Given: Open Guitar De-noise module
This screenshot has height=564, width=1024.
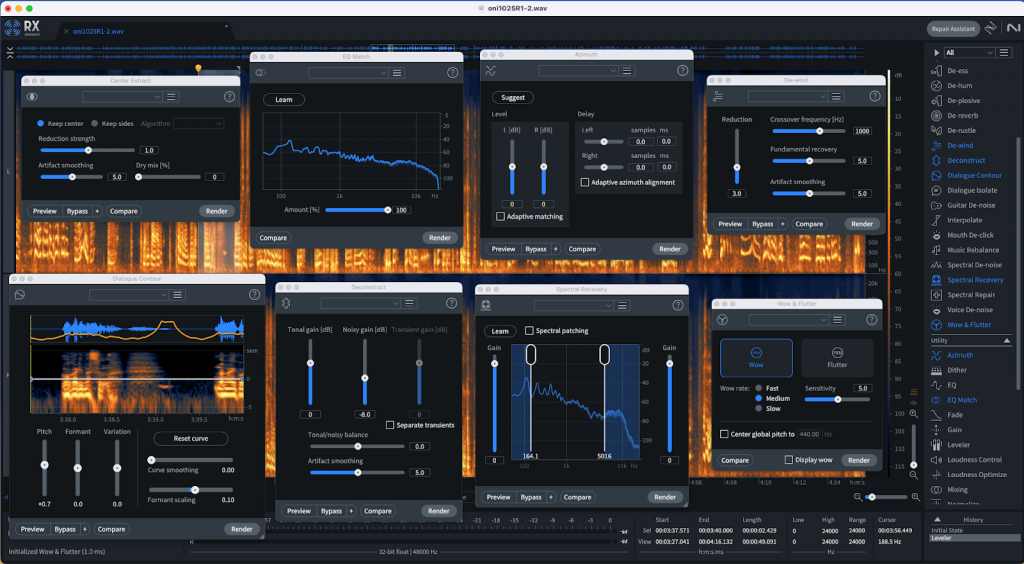Looking at the screenshot, I should click(x=972, y=205).
